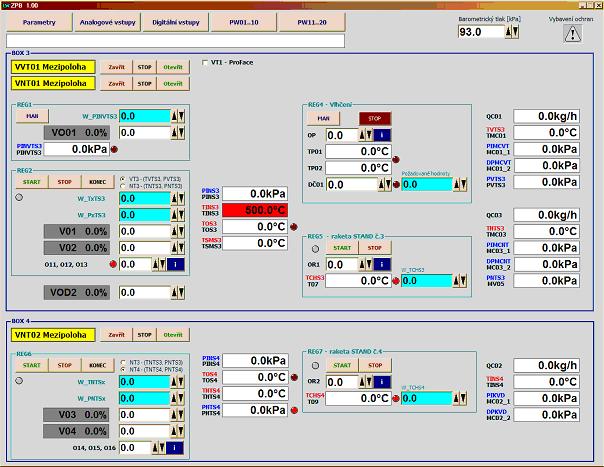The image size is (604, 467).
Task: Click the blue info button in REG6
Action: (176, 448)
